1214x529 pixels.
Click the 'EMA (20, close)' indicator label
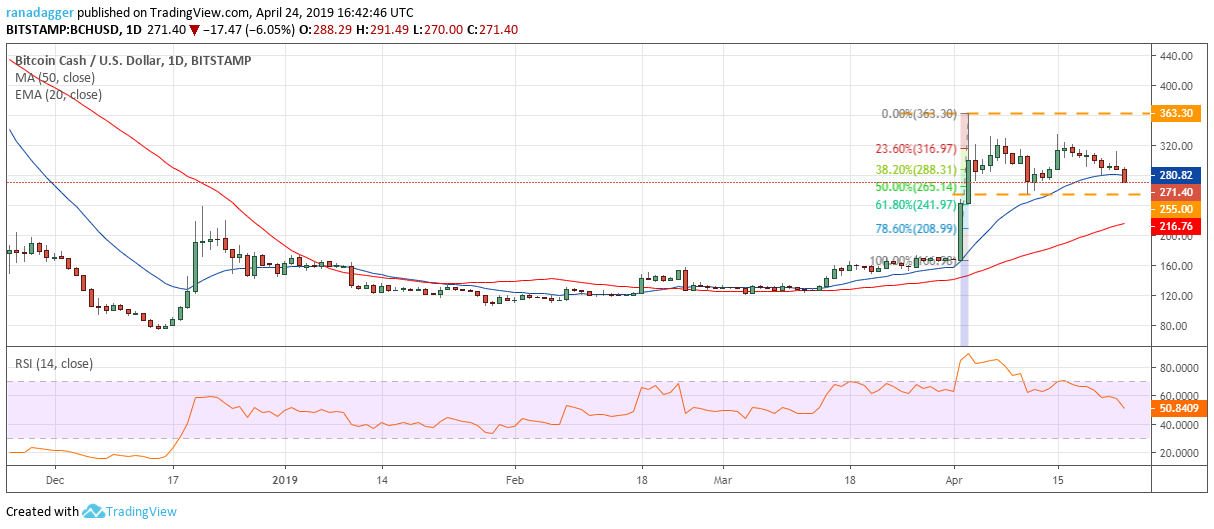(x=58, y=95)
